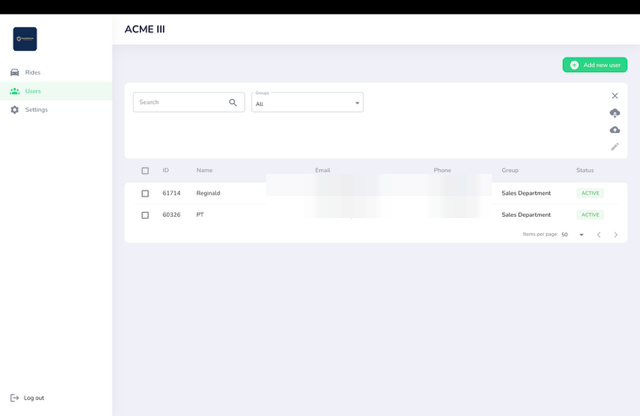Click the company logo in sidebar

tap(25, 39)
